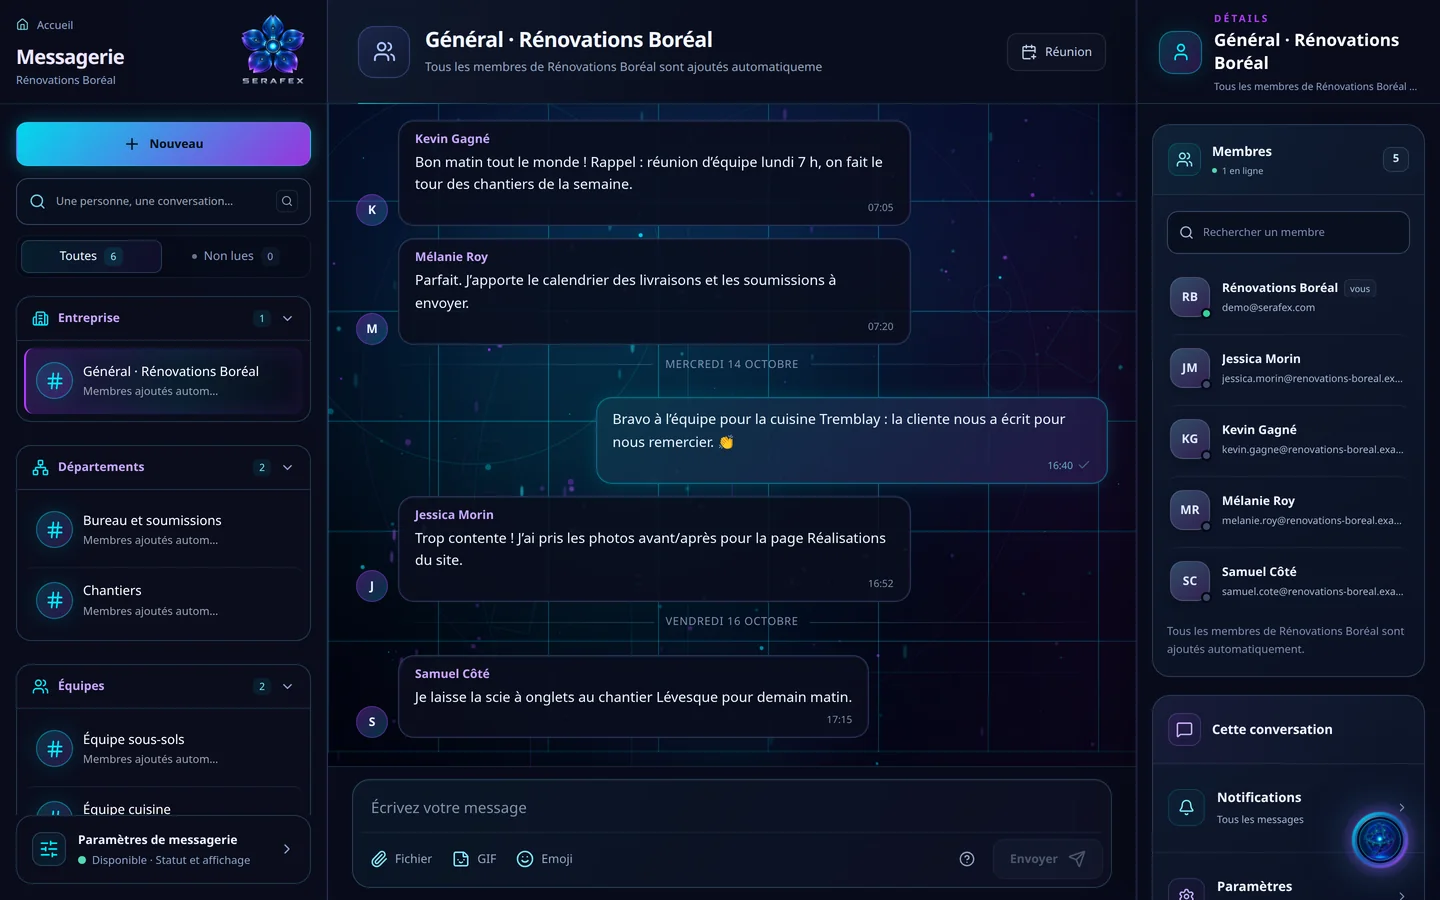Click hashtag icon of Équipe sous-sols
Screen dimensions: 1440x900
pos(55,749)
